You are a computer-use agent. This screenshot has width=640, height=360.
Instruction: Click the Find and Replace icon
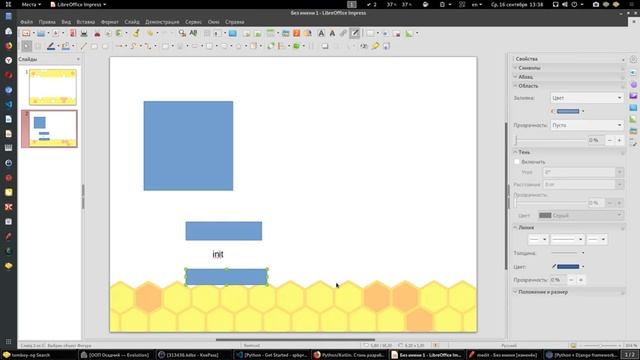click(x=182, y=33)
